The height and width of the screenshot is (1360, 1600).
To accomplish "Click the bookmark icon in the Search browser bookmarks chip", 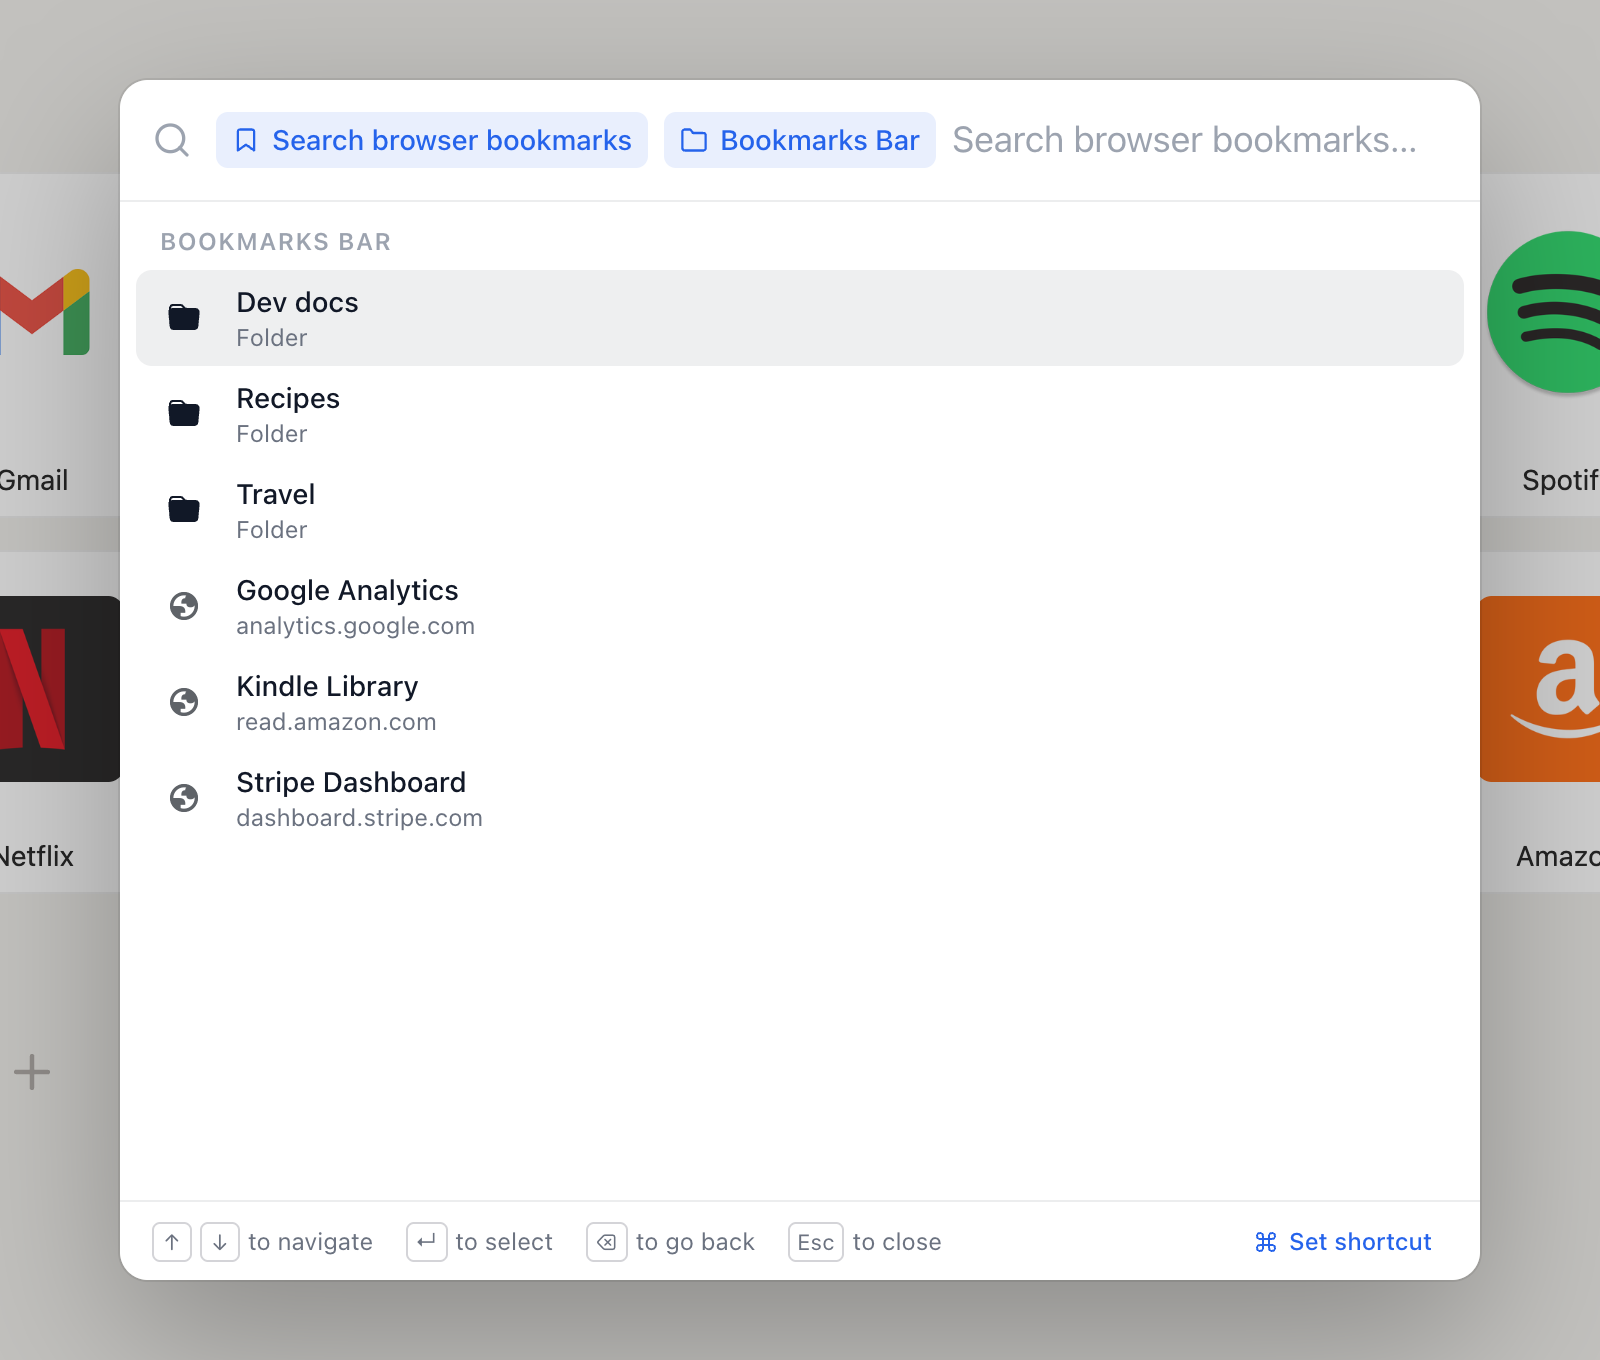I will [x=246, y=140].
